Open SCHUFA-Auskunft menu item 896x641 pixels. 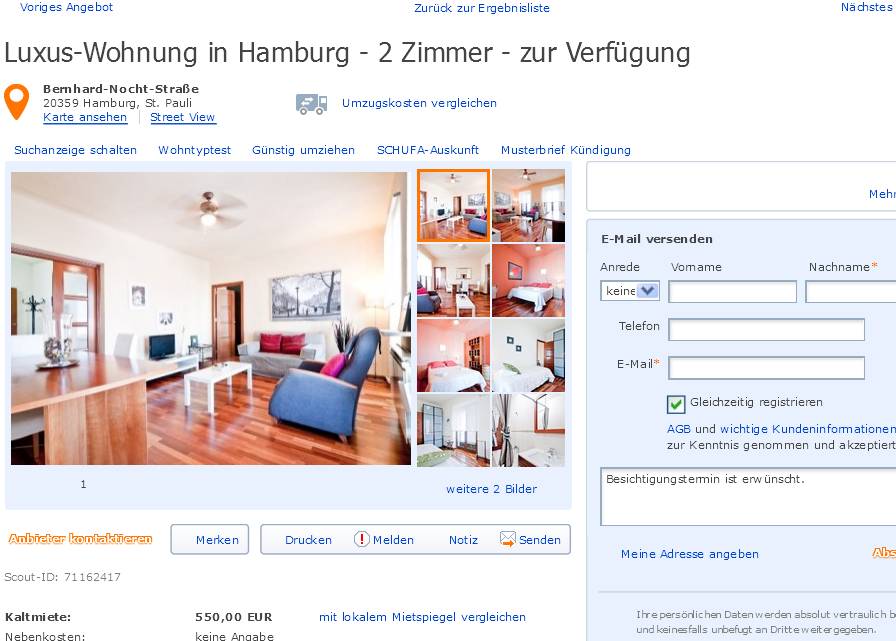point(428,150)
